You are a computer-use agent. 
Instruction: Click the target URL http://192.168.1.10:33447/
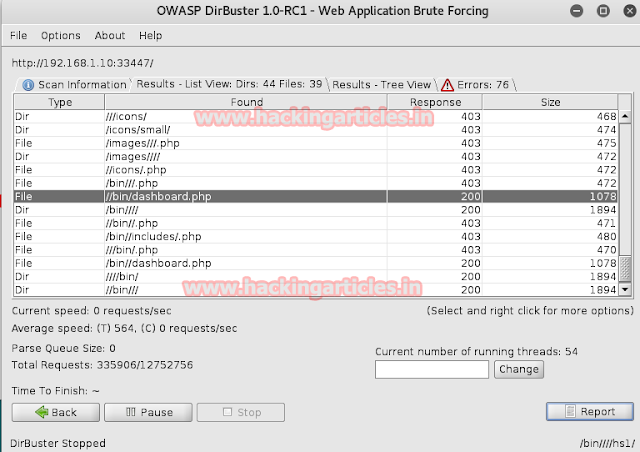[82, 63]
